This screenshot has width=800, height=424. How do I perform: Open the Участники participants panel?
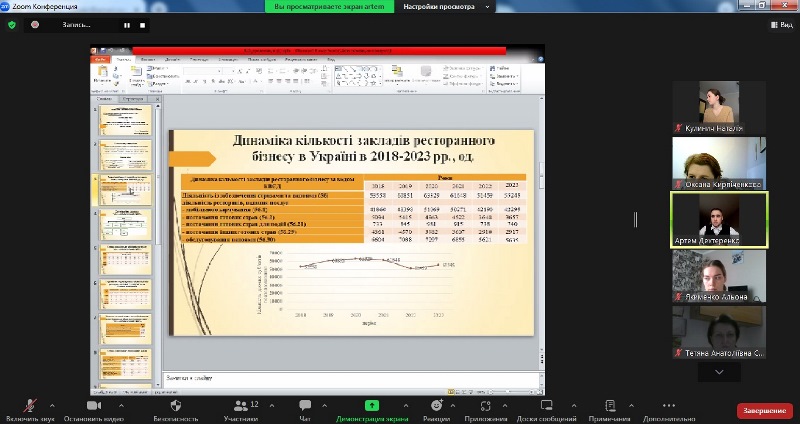[x=240, y=406]
